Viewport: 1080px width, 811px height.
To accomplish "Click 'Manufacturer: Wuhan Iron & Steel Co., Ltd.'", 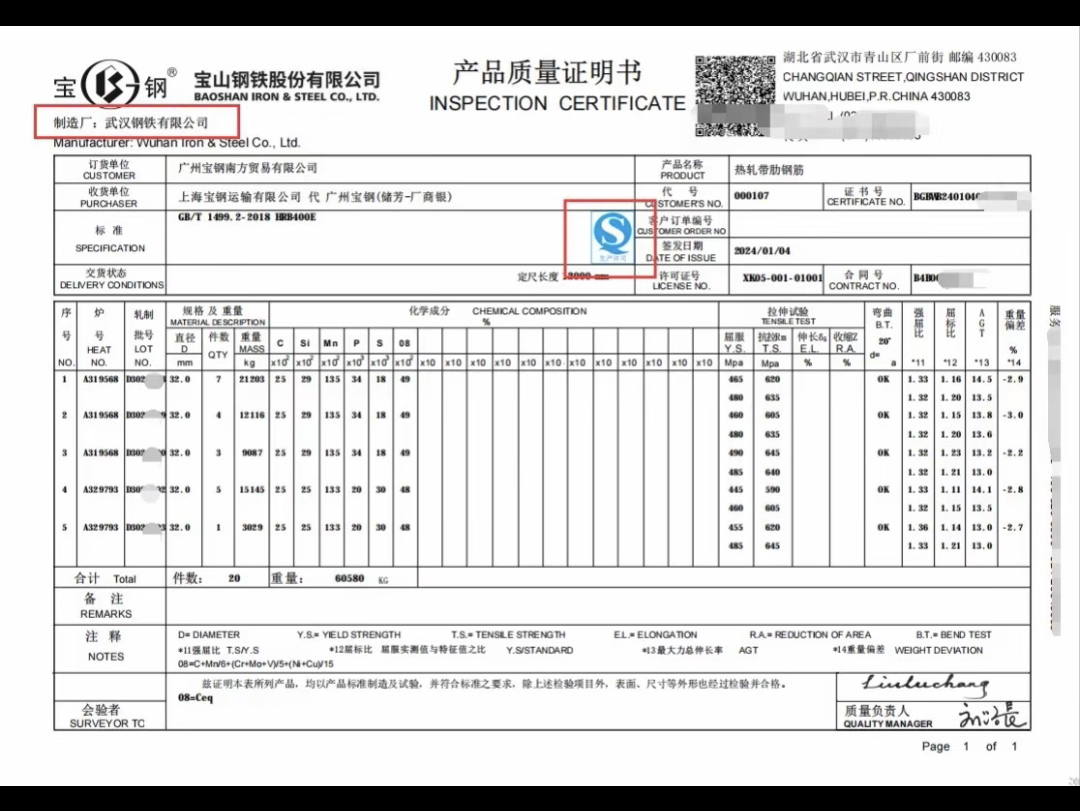I will [x=177, y=143].
